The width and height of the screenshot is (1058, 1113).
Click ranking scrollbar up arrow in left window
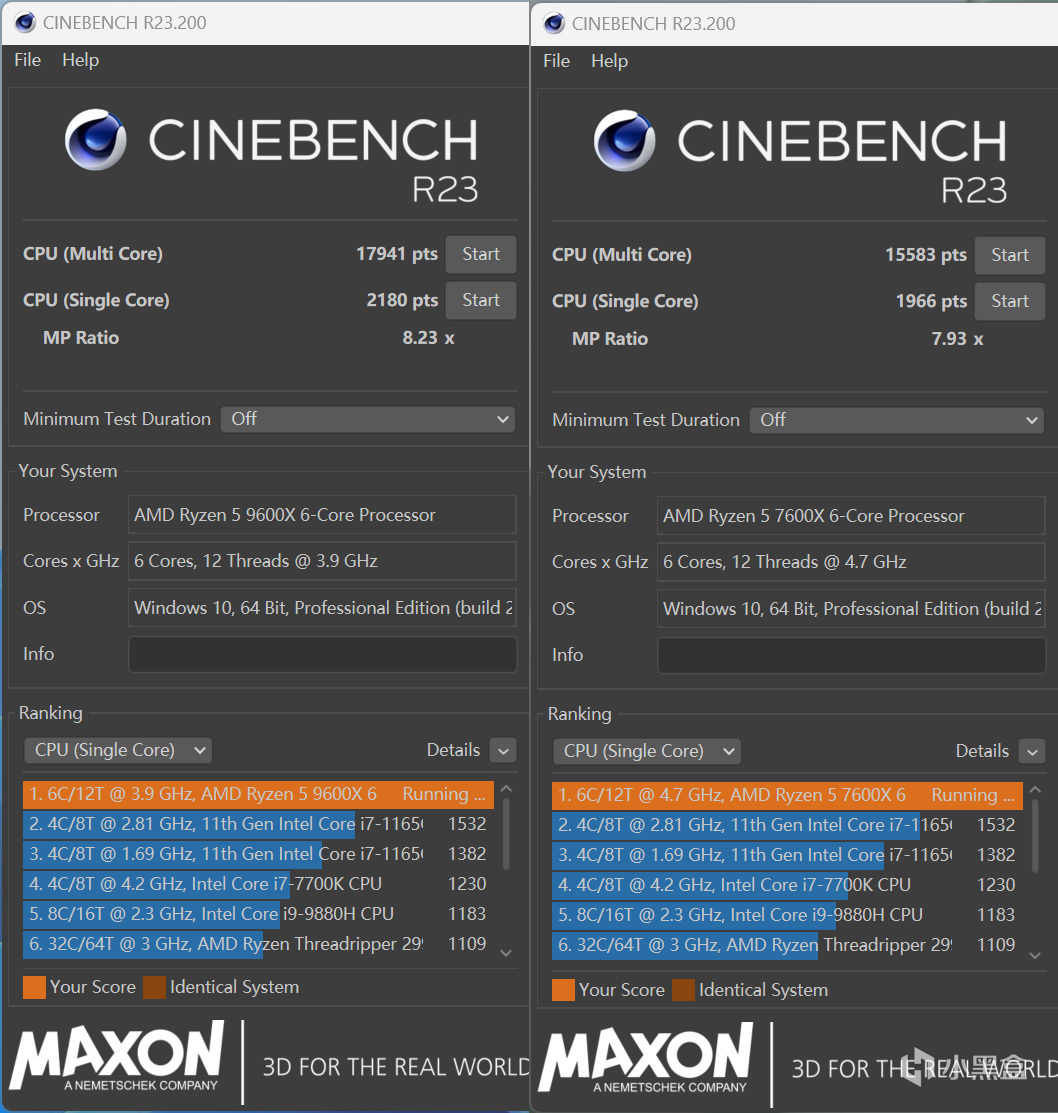click(x=506, y=789)
